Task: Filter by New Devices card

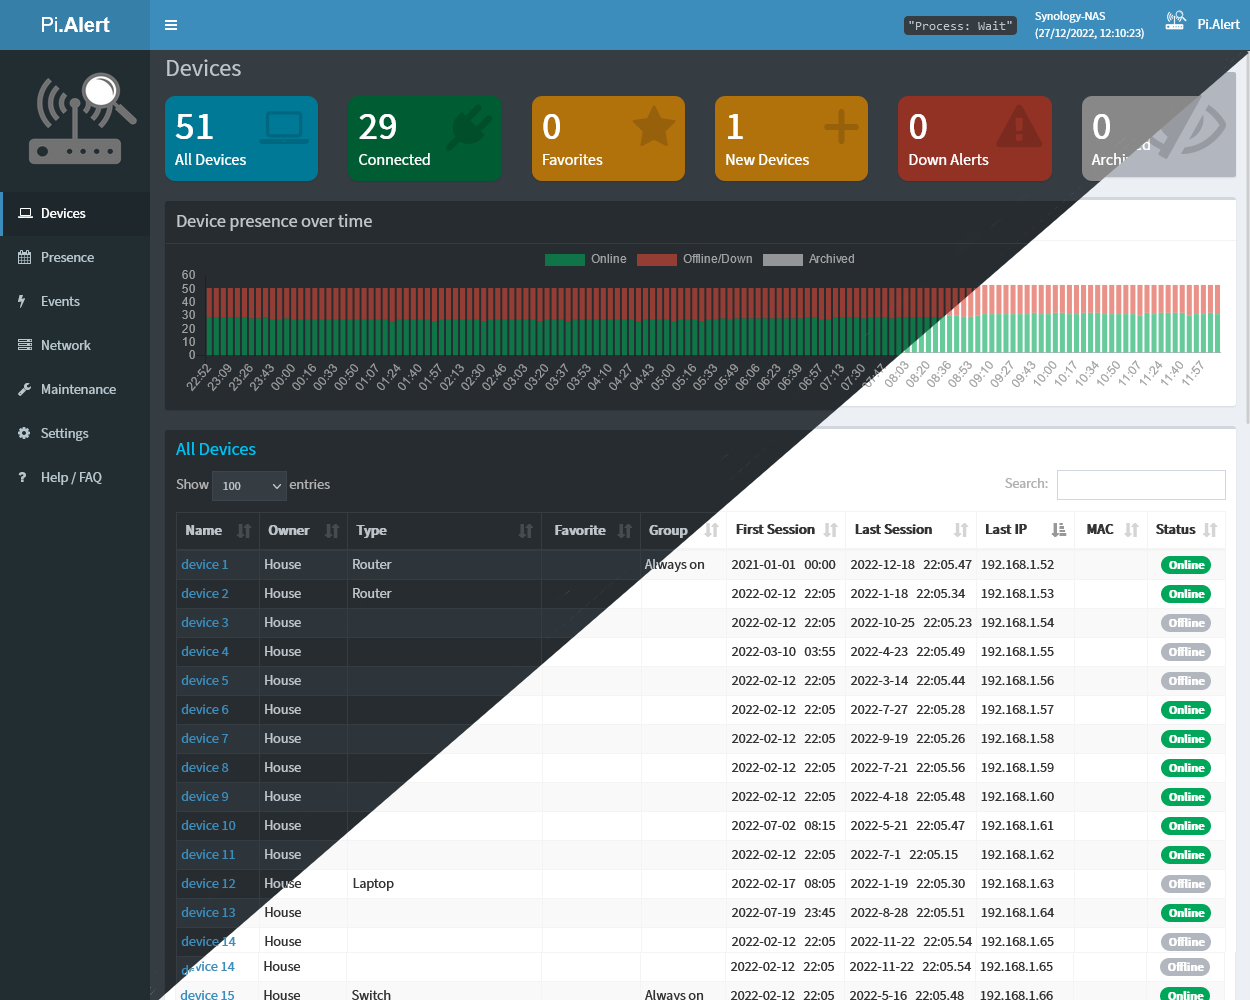Action: pyautogui.click(x=791, y=139)
